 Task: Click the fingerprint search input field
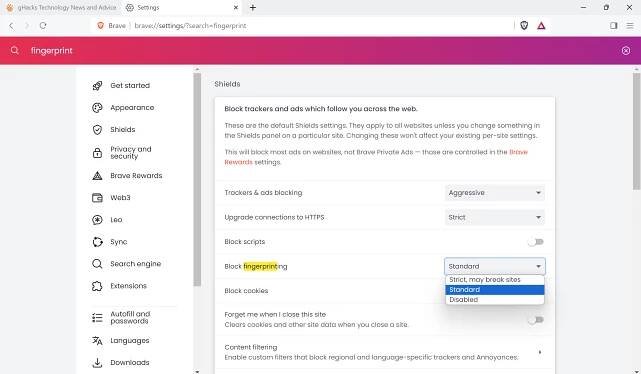coord(319,51)
